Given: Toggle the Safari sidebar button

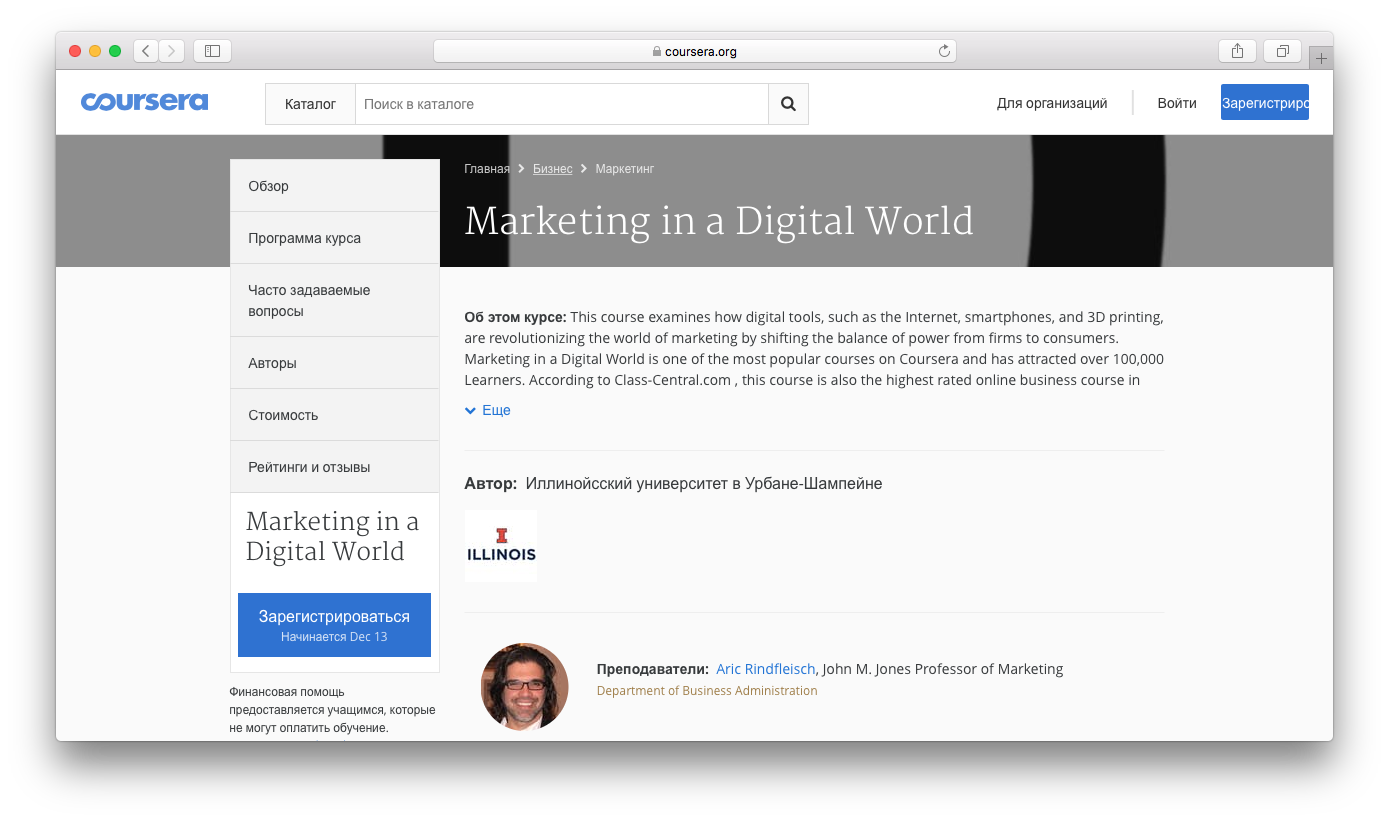Looking at the screenshot, I should point(212,51).
